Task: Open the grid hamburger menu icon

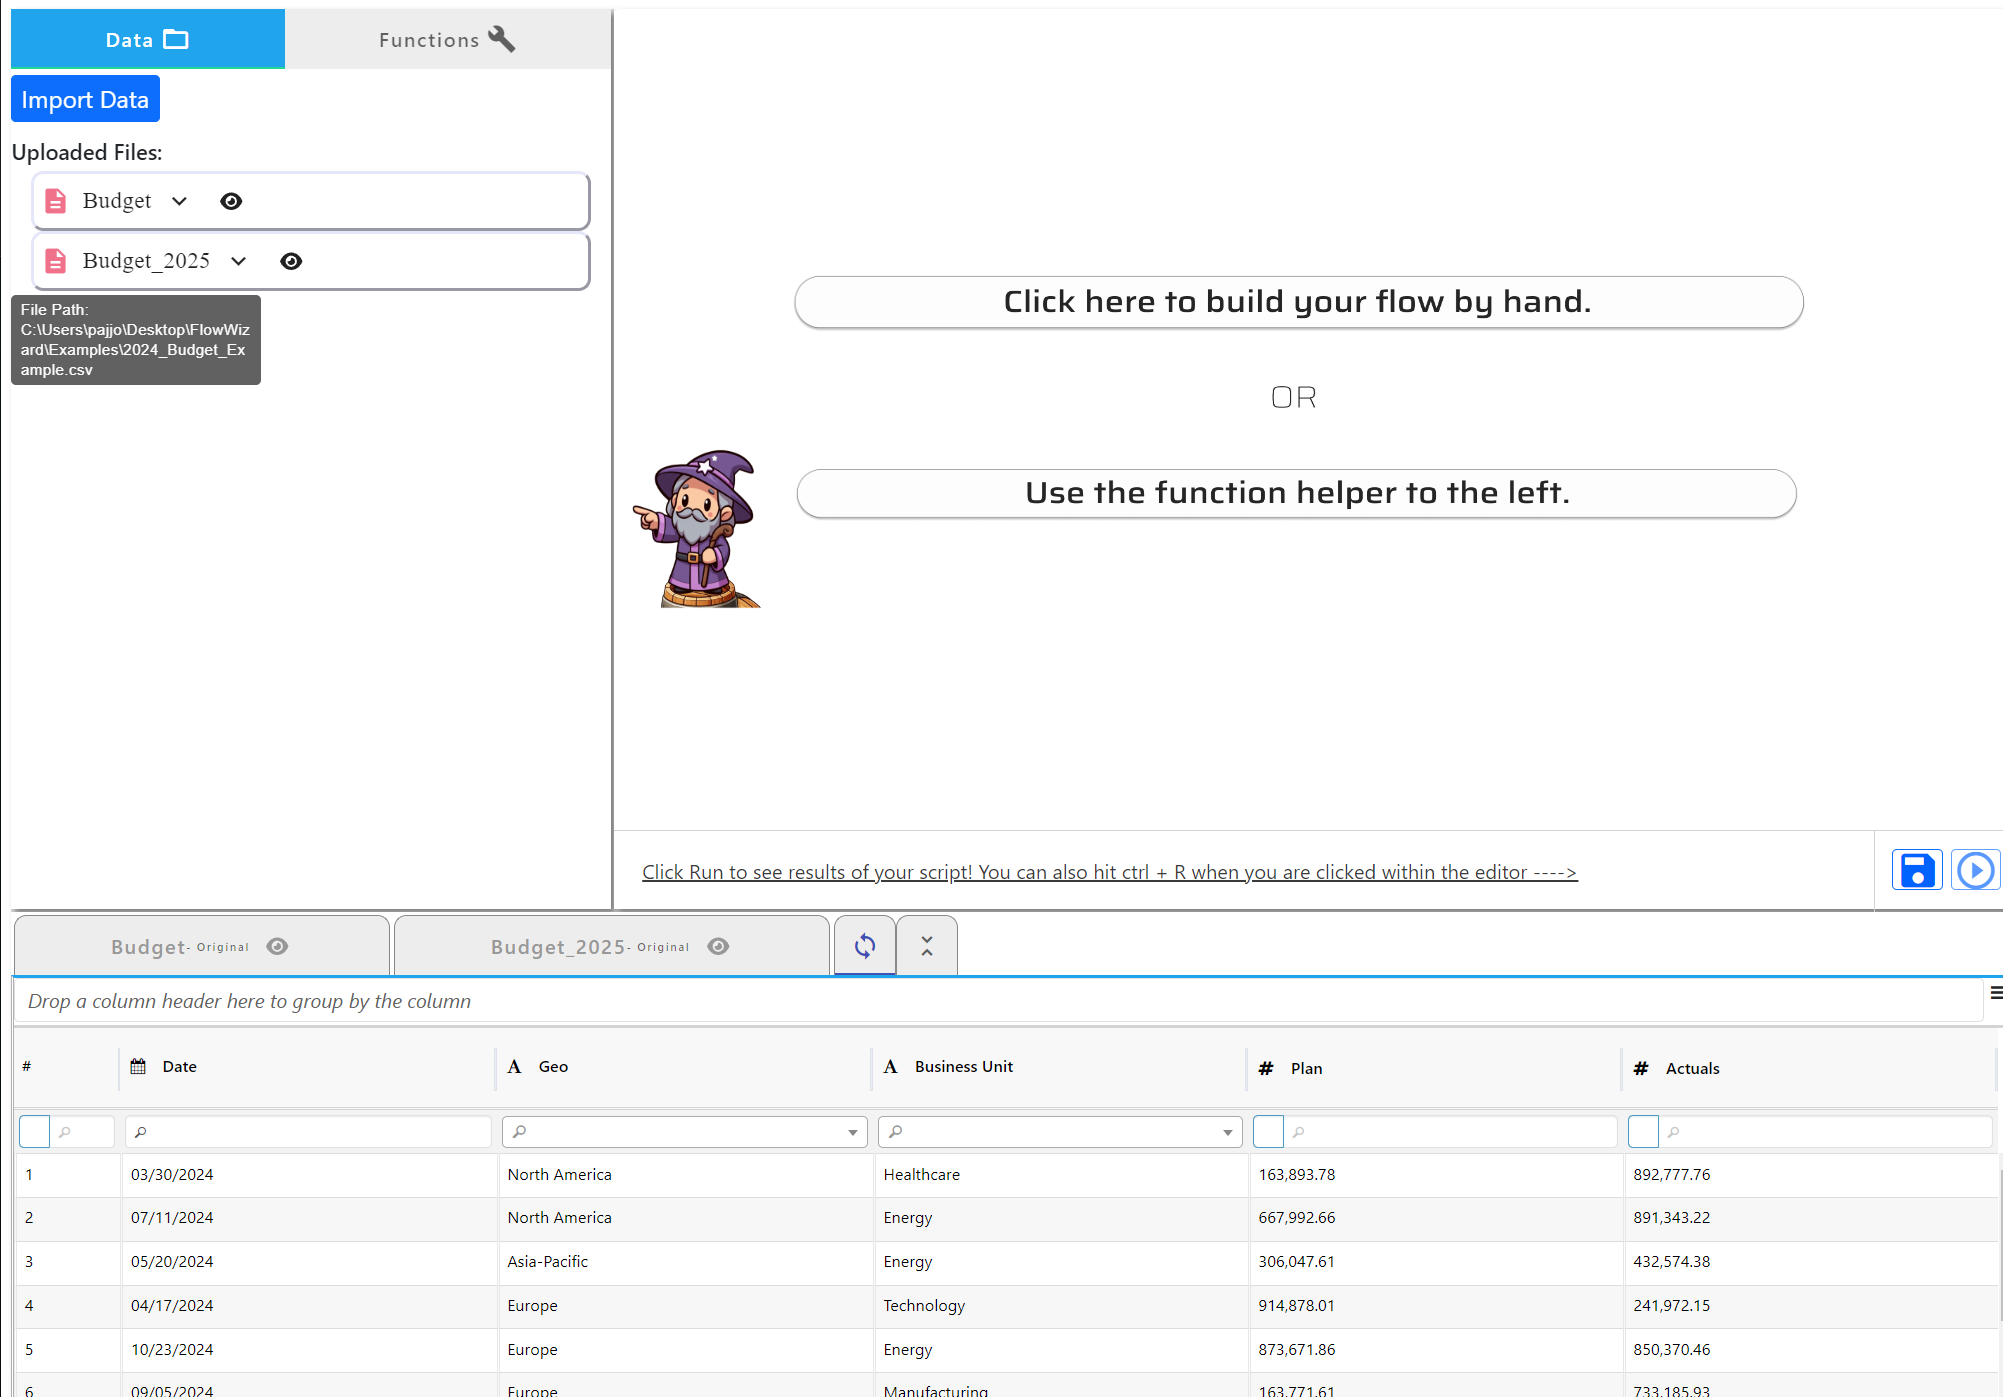Action: pyautogui.click(x=1995, y=993)
